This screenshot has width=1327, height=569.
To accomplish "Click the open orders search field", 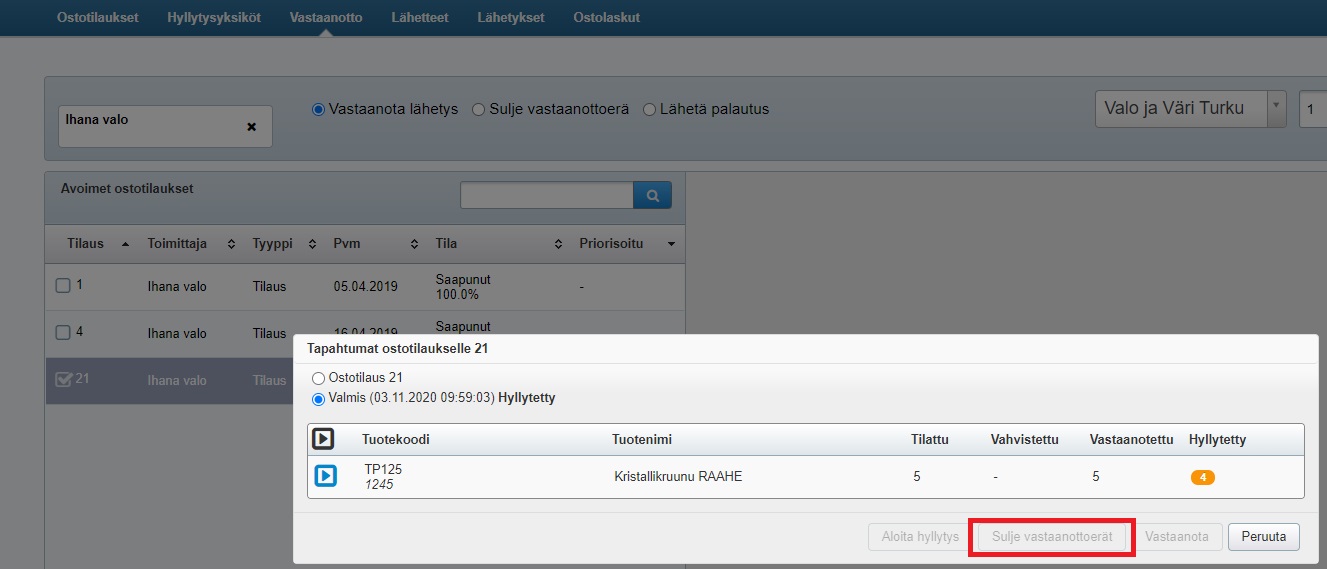I will pyautogui.click(x=546, y=196).
